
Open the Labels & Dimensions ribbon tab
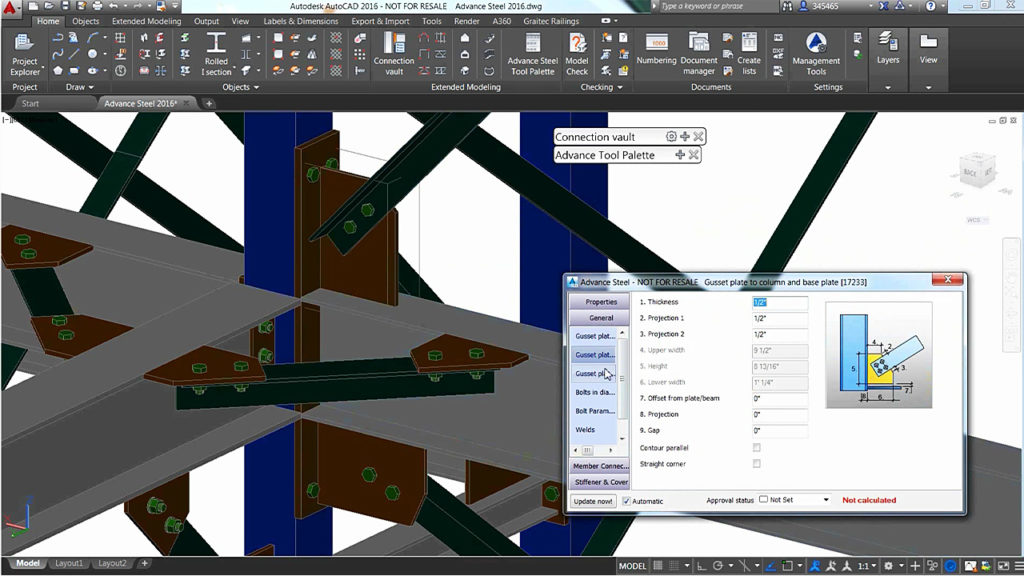pos(300,21)
